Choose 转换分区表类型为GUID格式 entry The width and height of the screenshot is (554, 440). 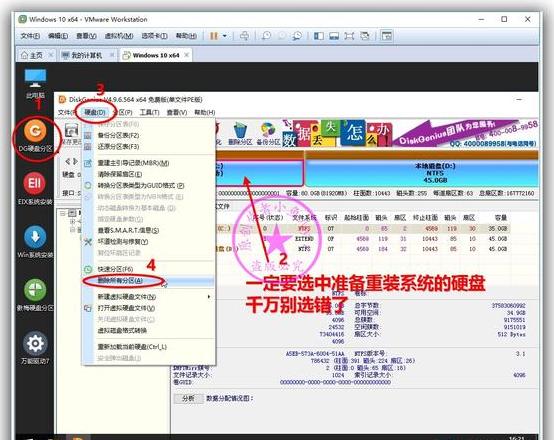[x=148, y=186]
